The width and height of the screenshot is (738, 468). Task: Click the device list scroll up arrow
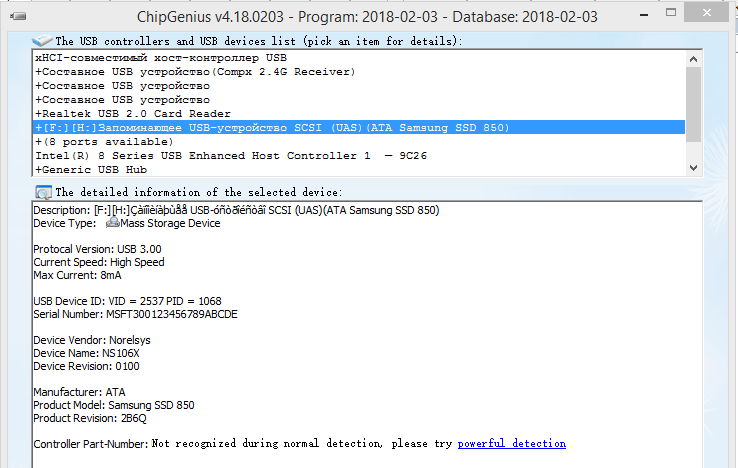(x=693, y=59)
